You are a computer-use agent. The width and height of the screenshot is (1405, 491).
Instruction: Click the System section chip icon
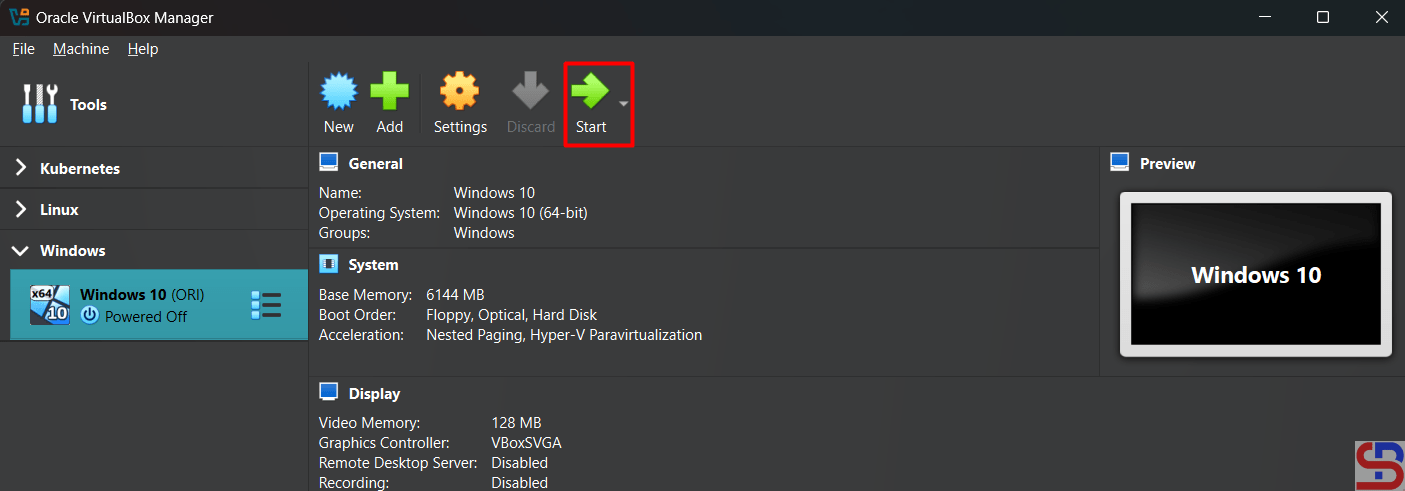pyautogui.click(x=328, y=264)
